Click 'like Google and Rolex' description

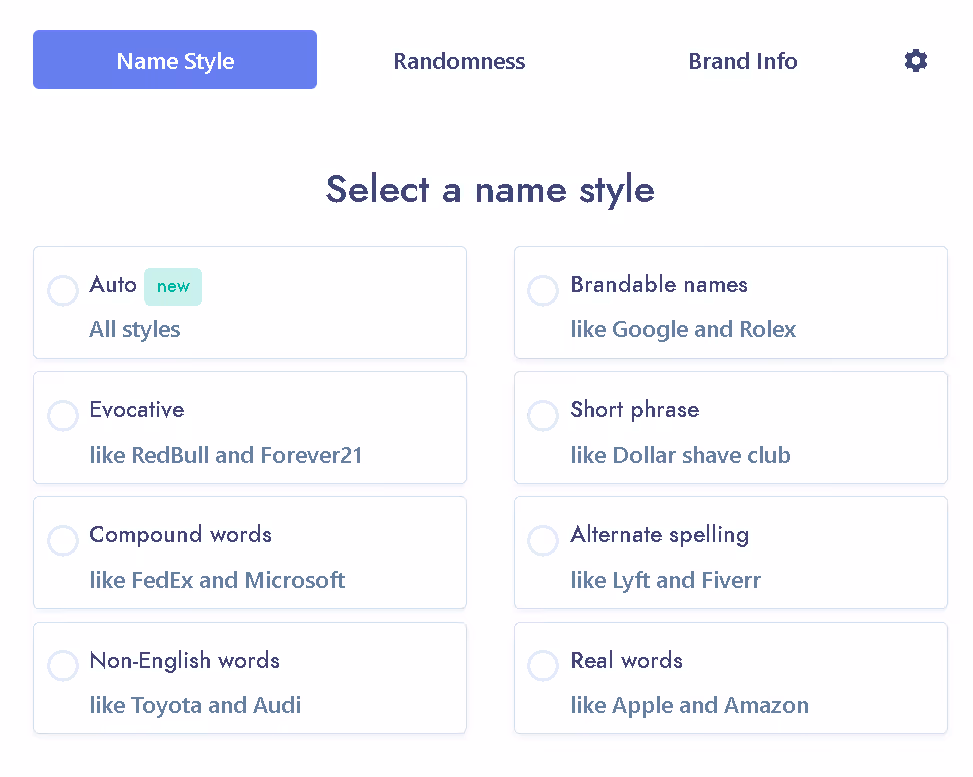tap(683, 330)
